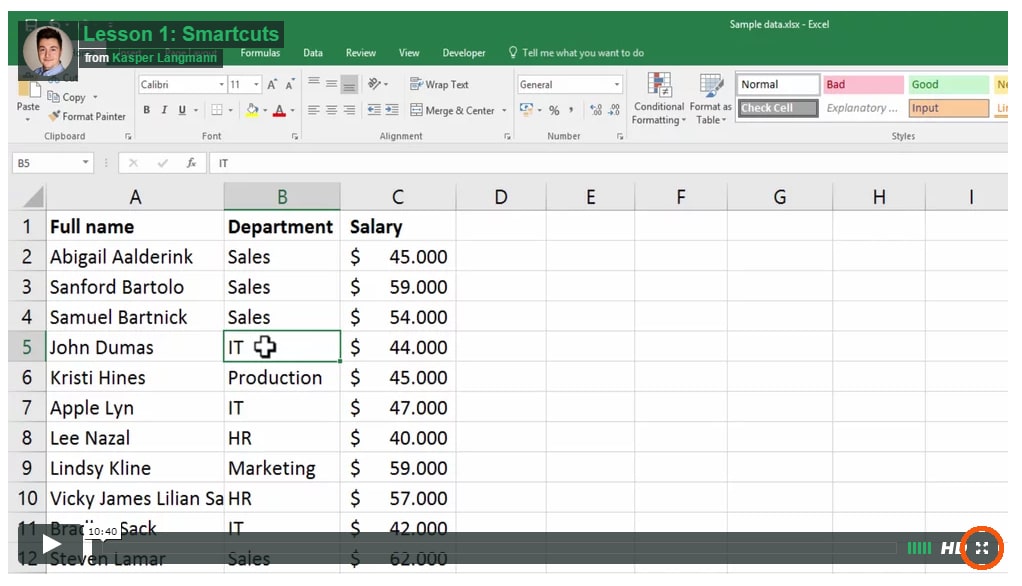Click Decrease Decimal icon
This screenshot has width=1022, height=586.
pyautogui.click(x=614, y=110)
